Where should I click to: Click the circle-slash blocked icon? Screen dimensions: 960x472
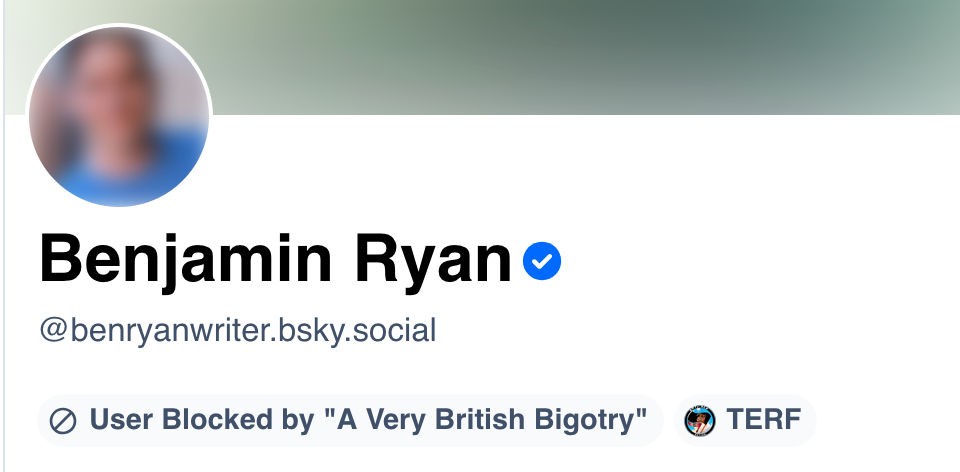(63, 421)
